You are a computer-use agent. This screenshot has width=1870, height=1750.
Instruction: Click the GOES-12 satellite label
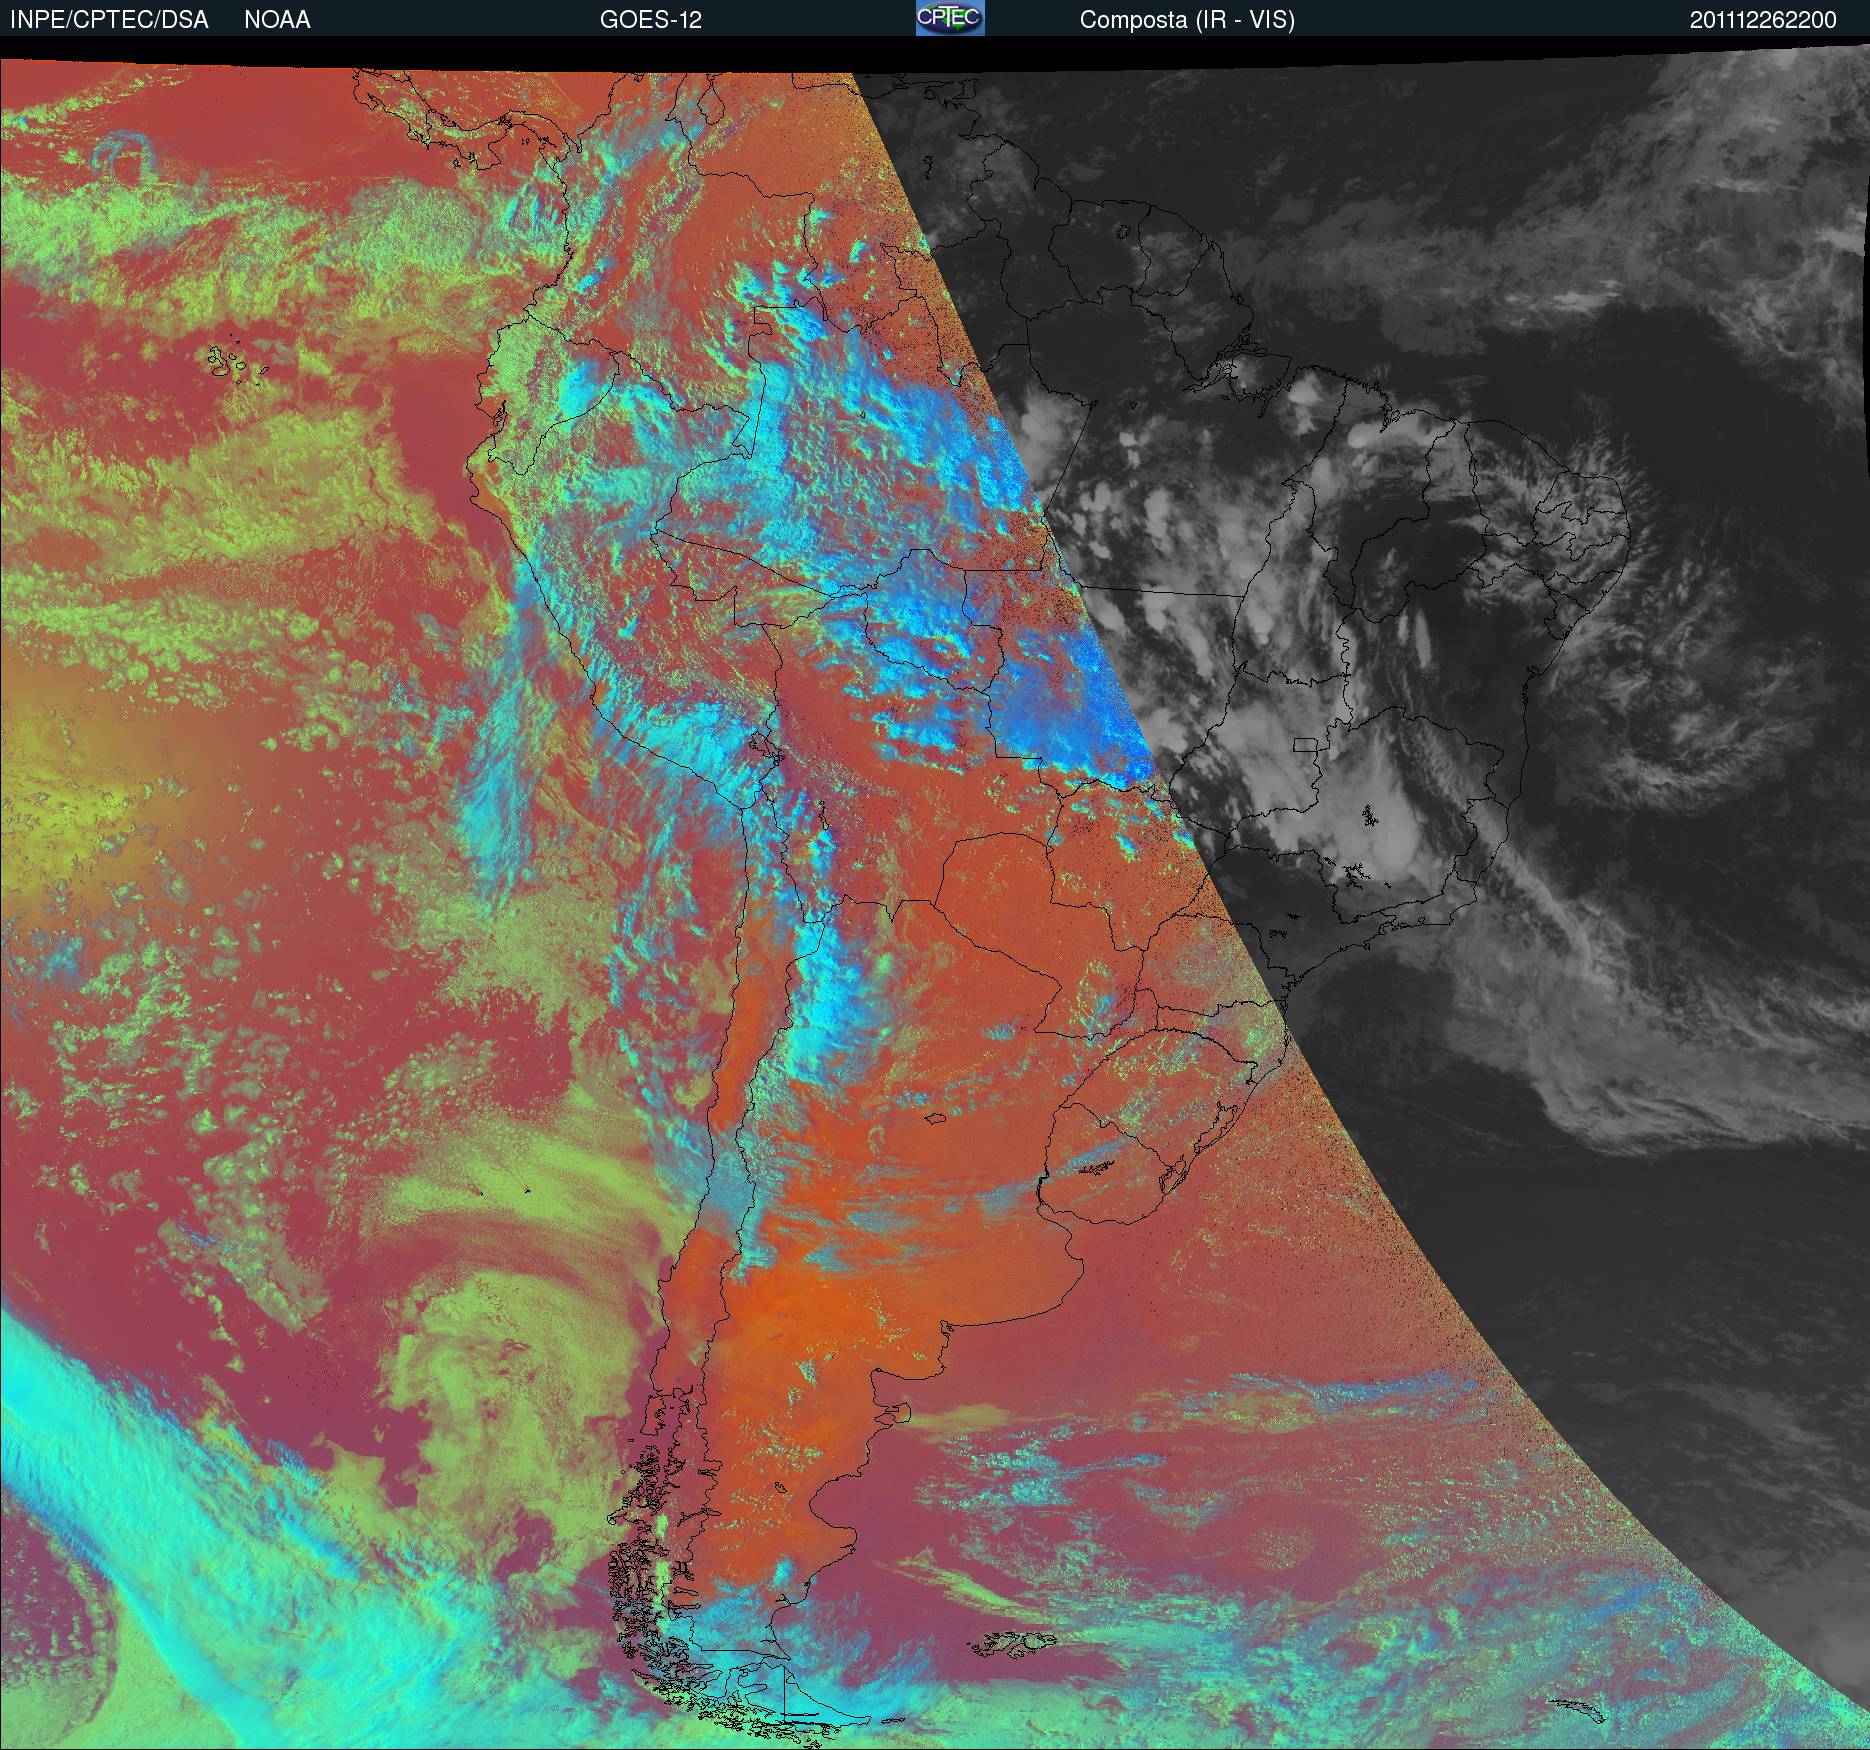650,20
